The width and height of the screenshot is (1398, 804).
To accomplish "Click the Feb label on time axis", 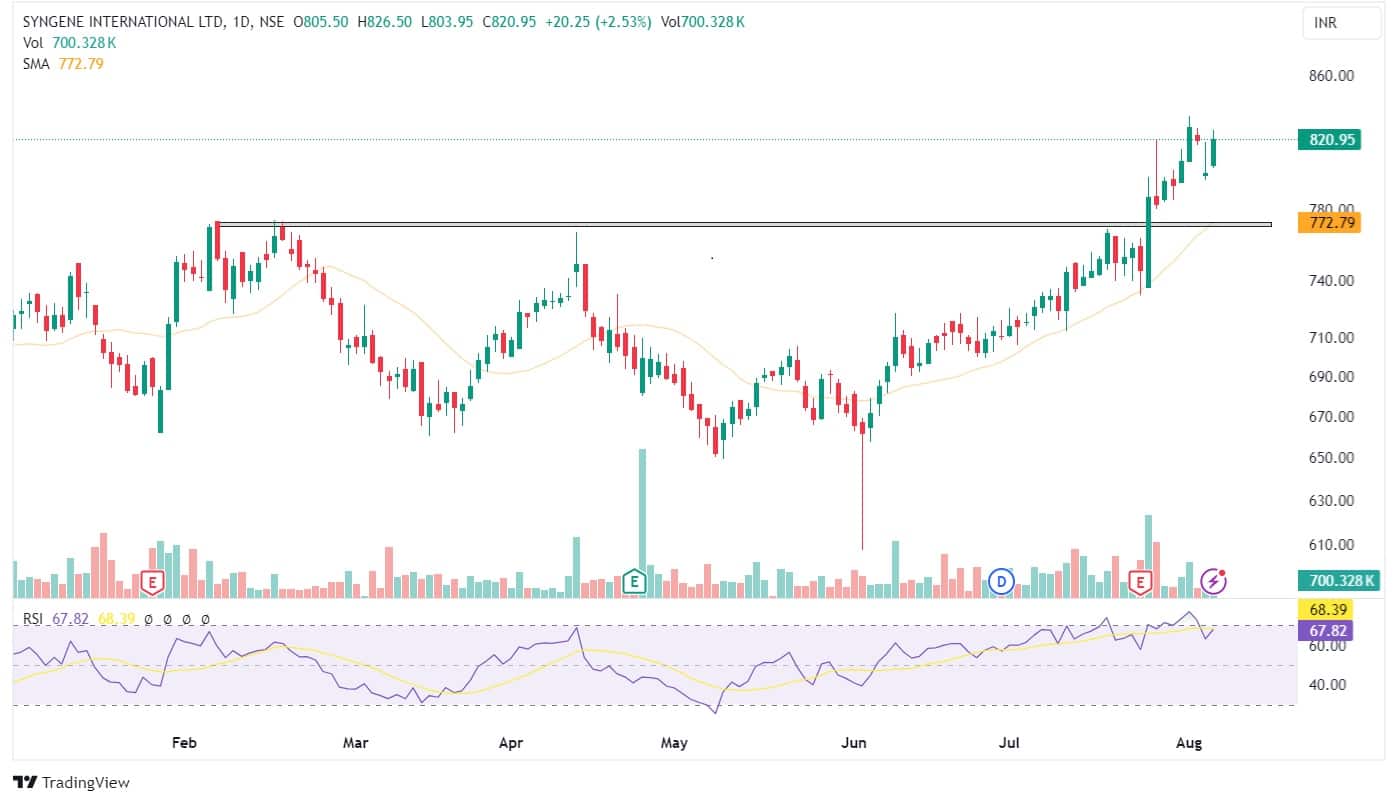I will (183, 743).
